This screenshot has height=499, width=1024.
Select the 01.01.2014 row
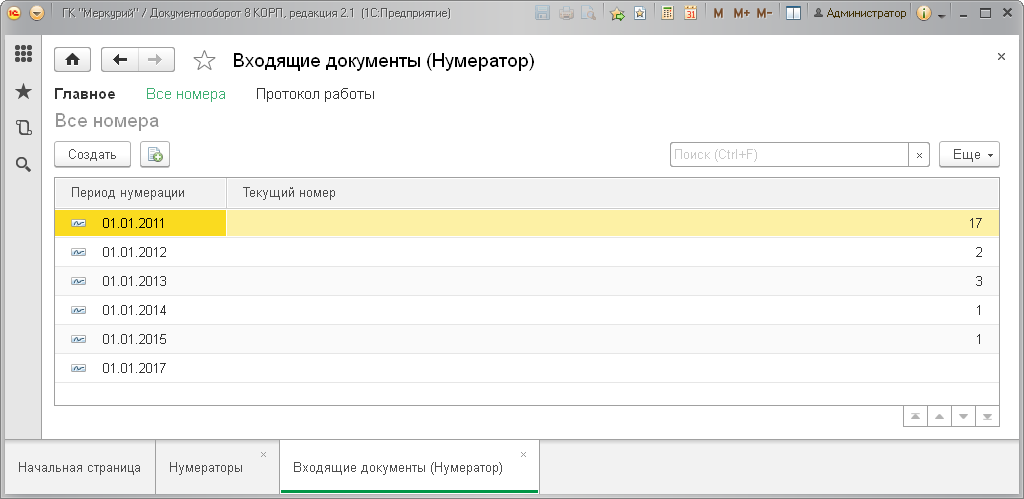click(527, 310)
